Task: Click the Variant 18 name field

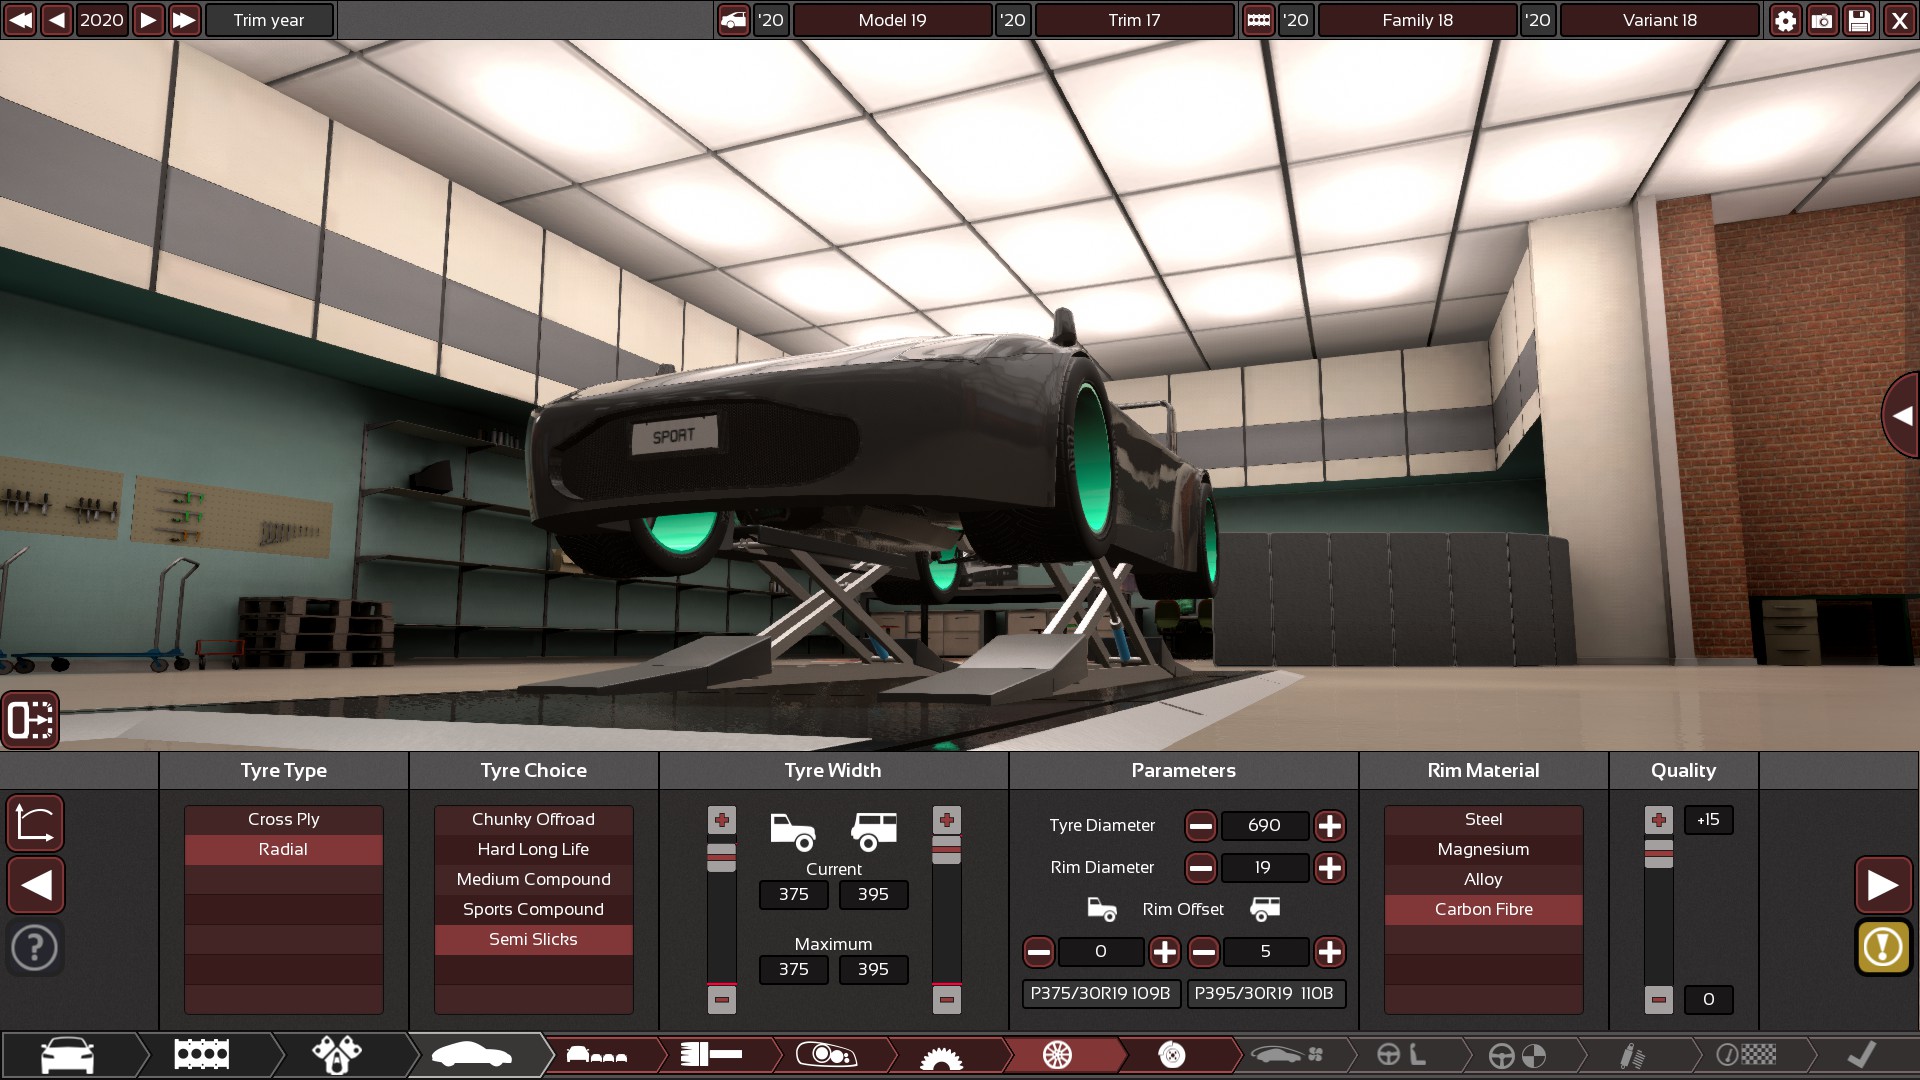Action: (x=1659, y=20)
